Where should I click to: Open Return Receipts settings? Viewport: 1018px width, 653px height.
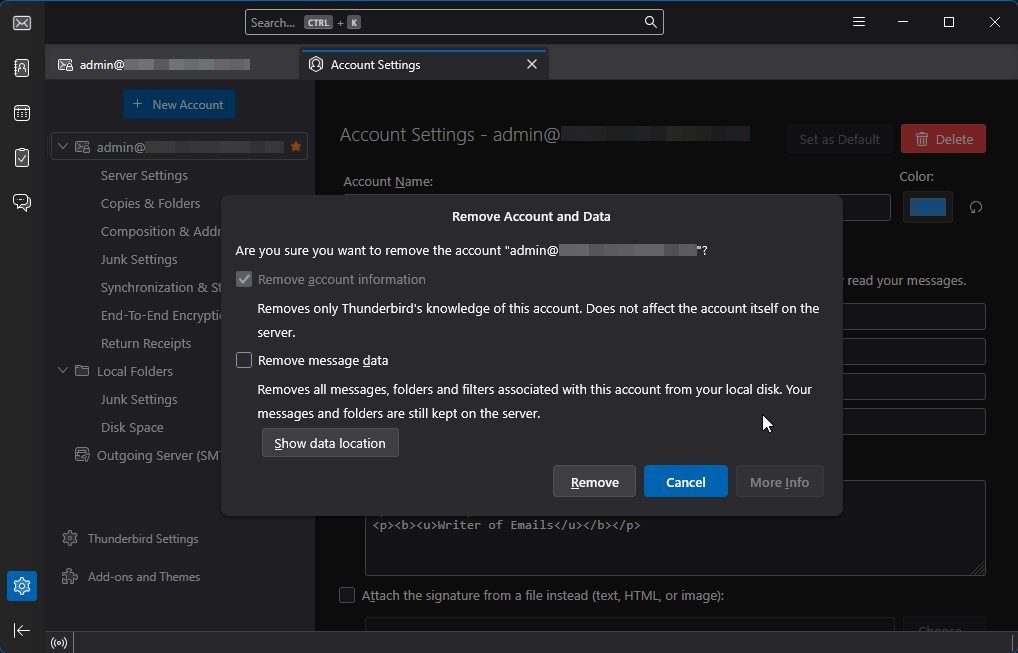pos(146,343)
